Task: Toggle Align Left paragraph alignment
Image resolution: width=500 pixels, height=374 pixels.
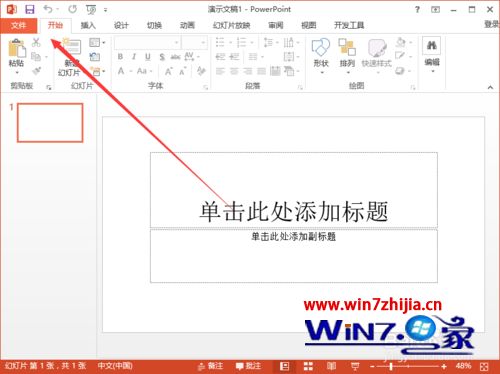Action: [x=220, y=71]
